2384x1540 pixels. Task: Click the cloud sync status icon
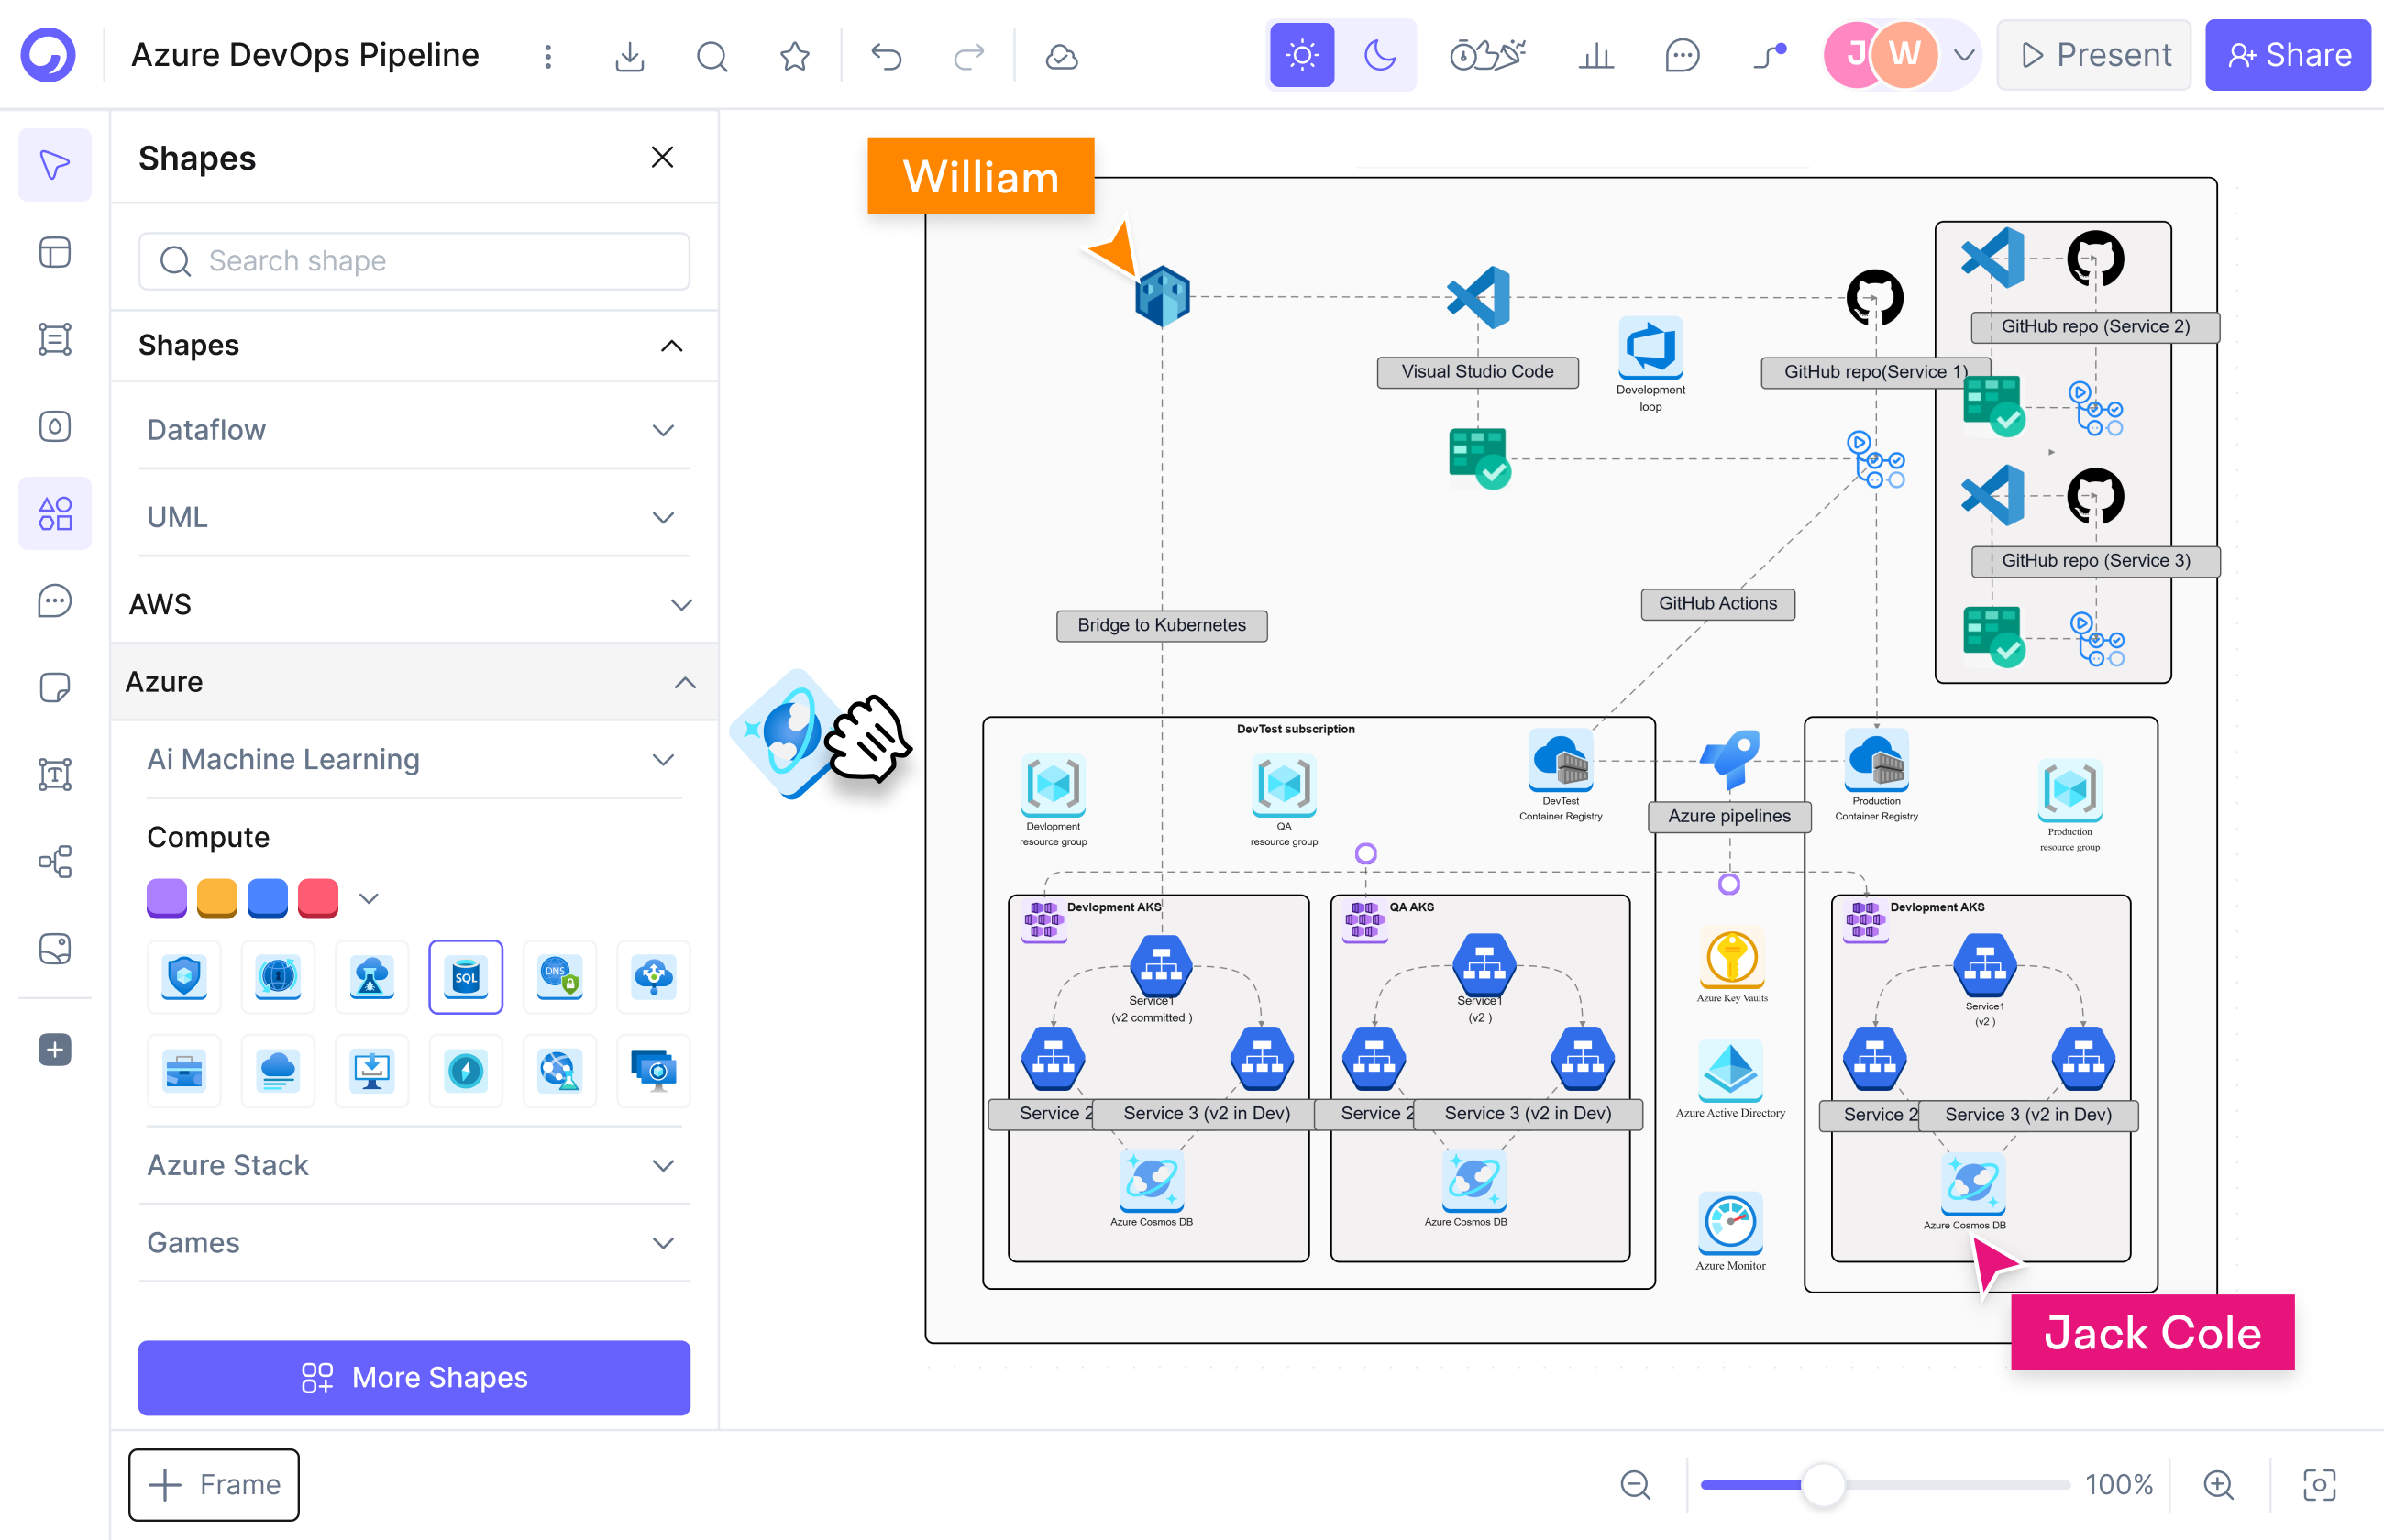[1061, 56]
